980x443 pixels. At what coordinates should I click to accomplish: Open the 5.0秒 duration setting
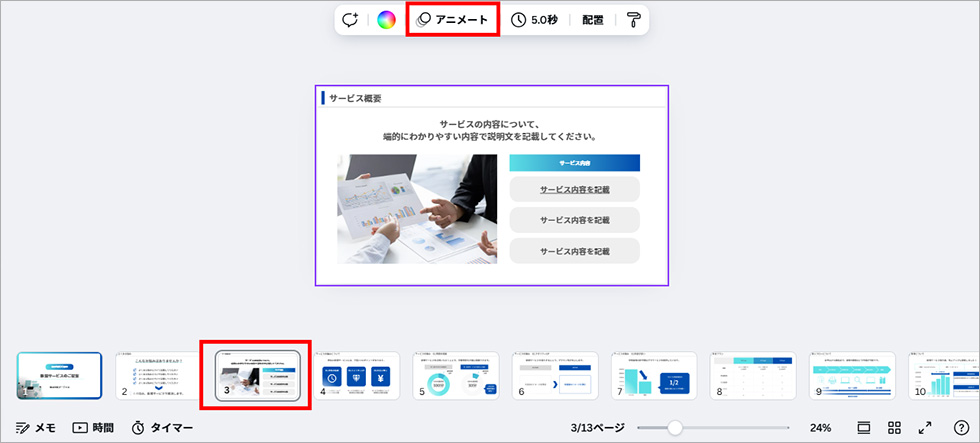(534, 20)
